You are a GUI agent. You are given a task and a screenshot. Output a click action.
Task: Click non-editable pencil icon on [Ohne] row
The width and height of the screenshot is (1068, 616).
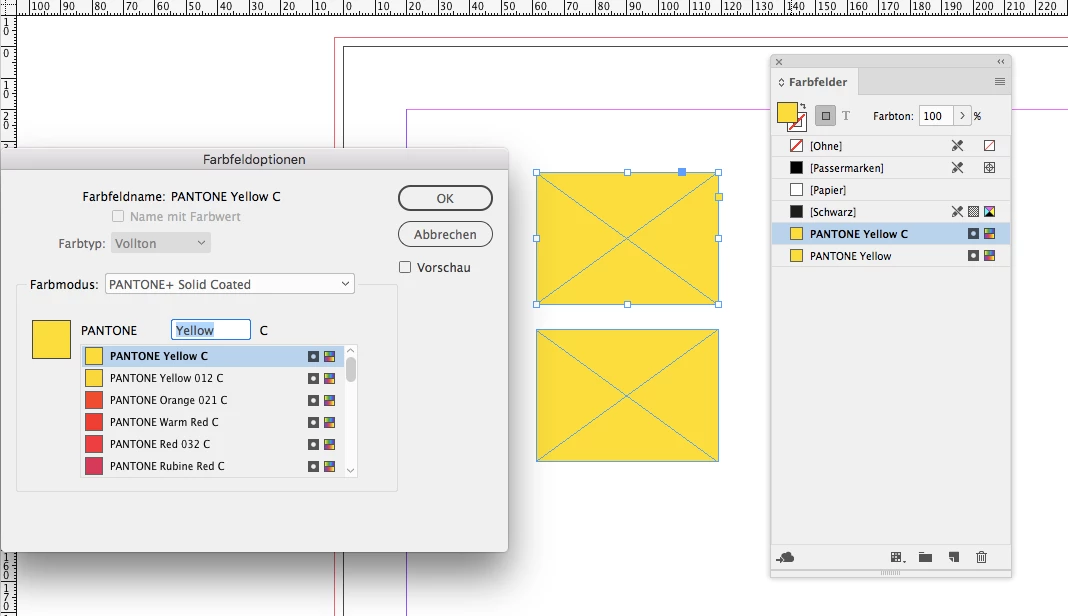[958, 146]
